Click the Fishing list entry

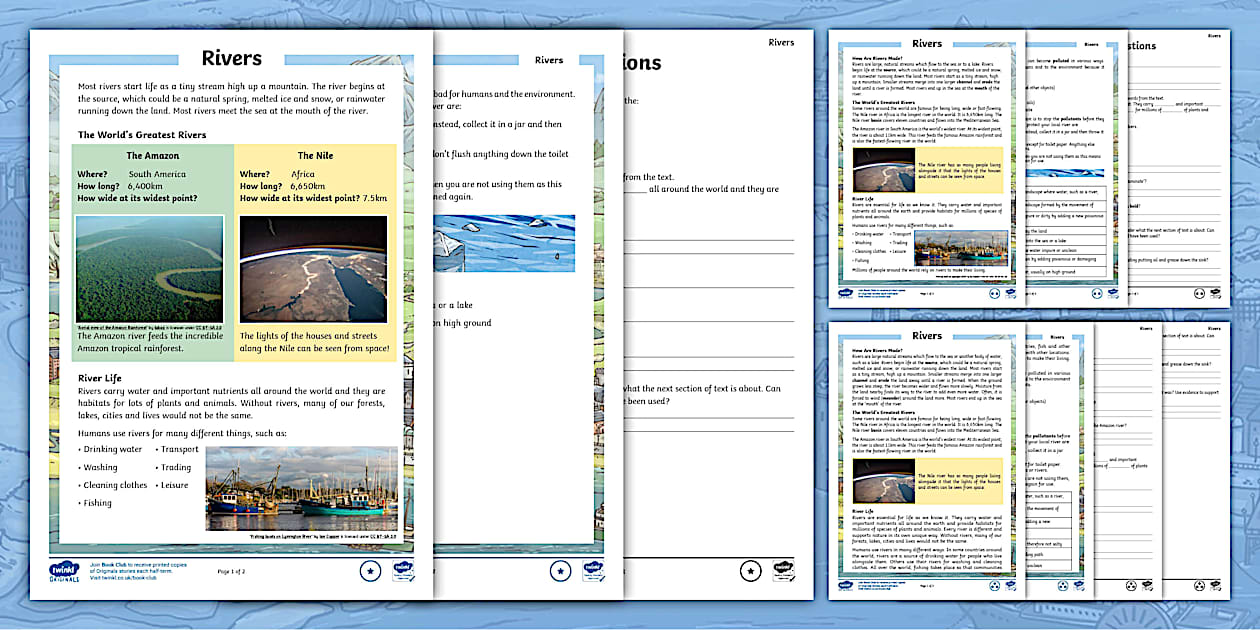(x=98, y=502)
